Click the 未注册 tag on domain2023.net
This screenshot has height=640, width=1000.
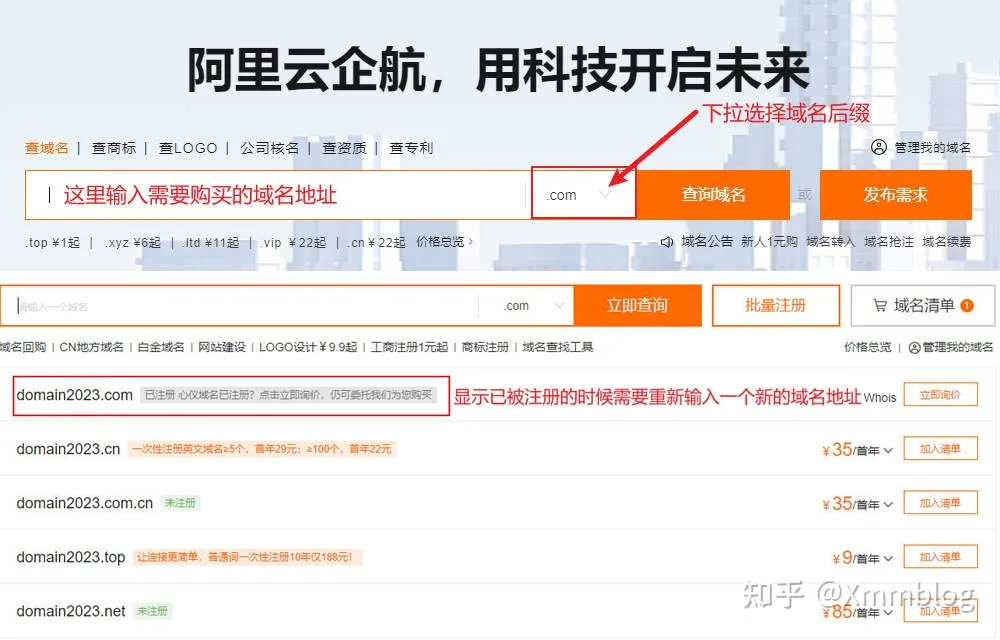pyautogui.click(x=152, y=611)
